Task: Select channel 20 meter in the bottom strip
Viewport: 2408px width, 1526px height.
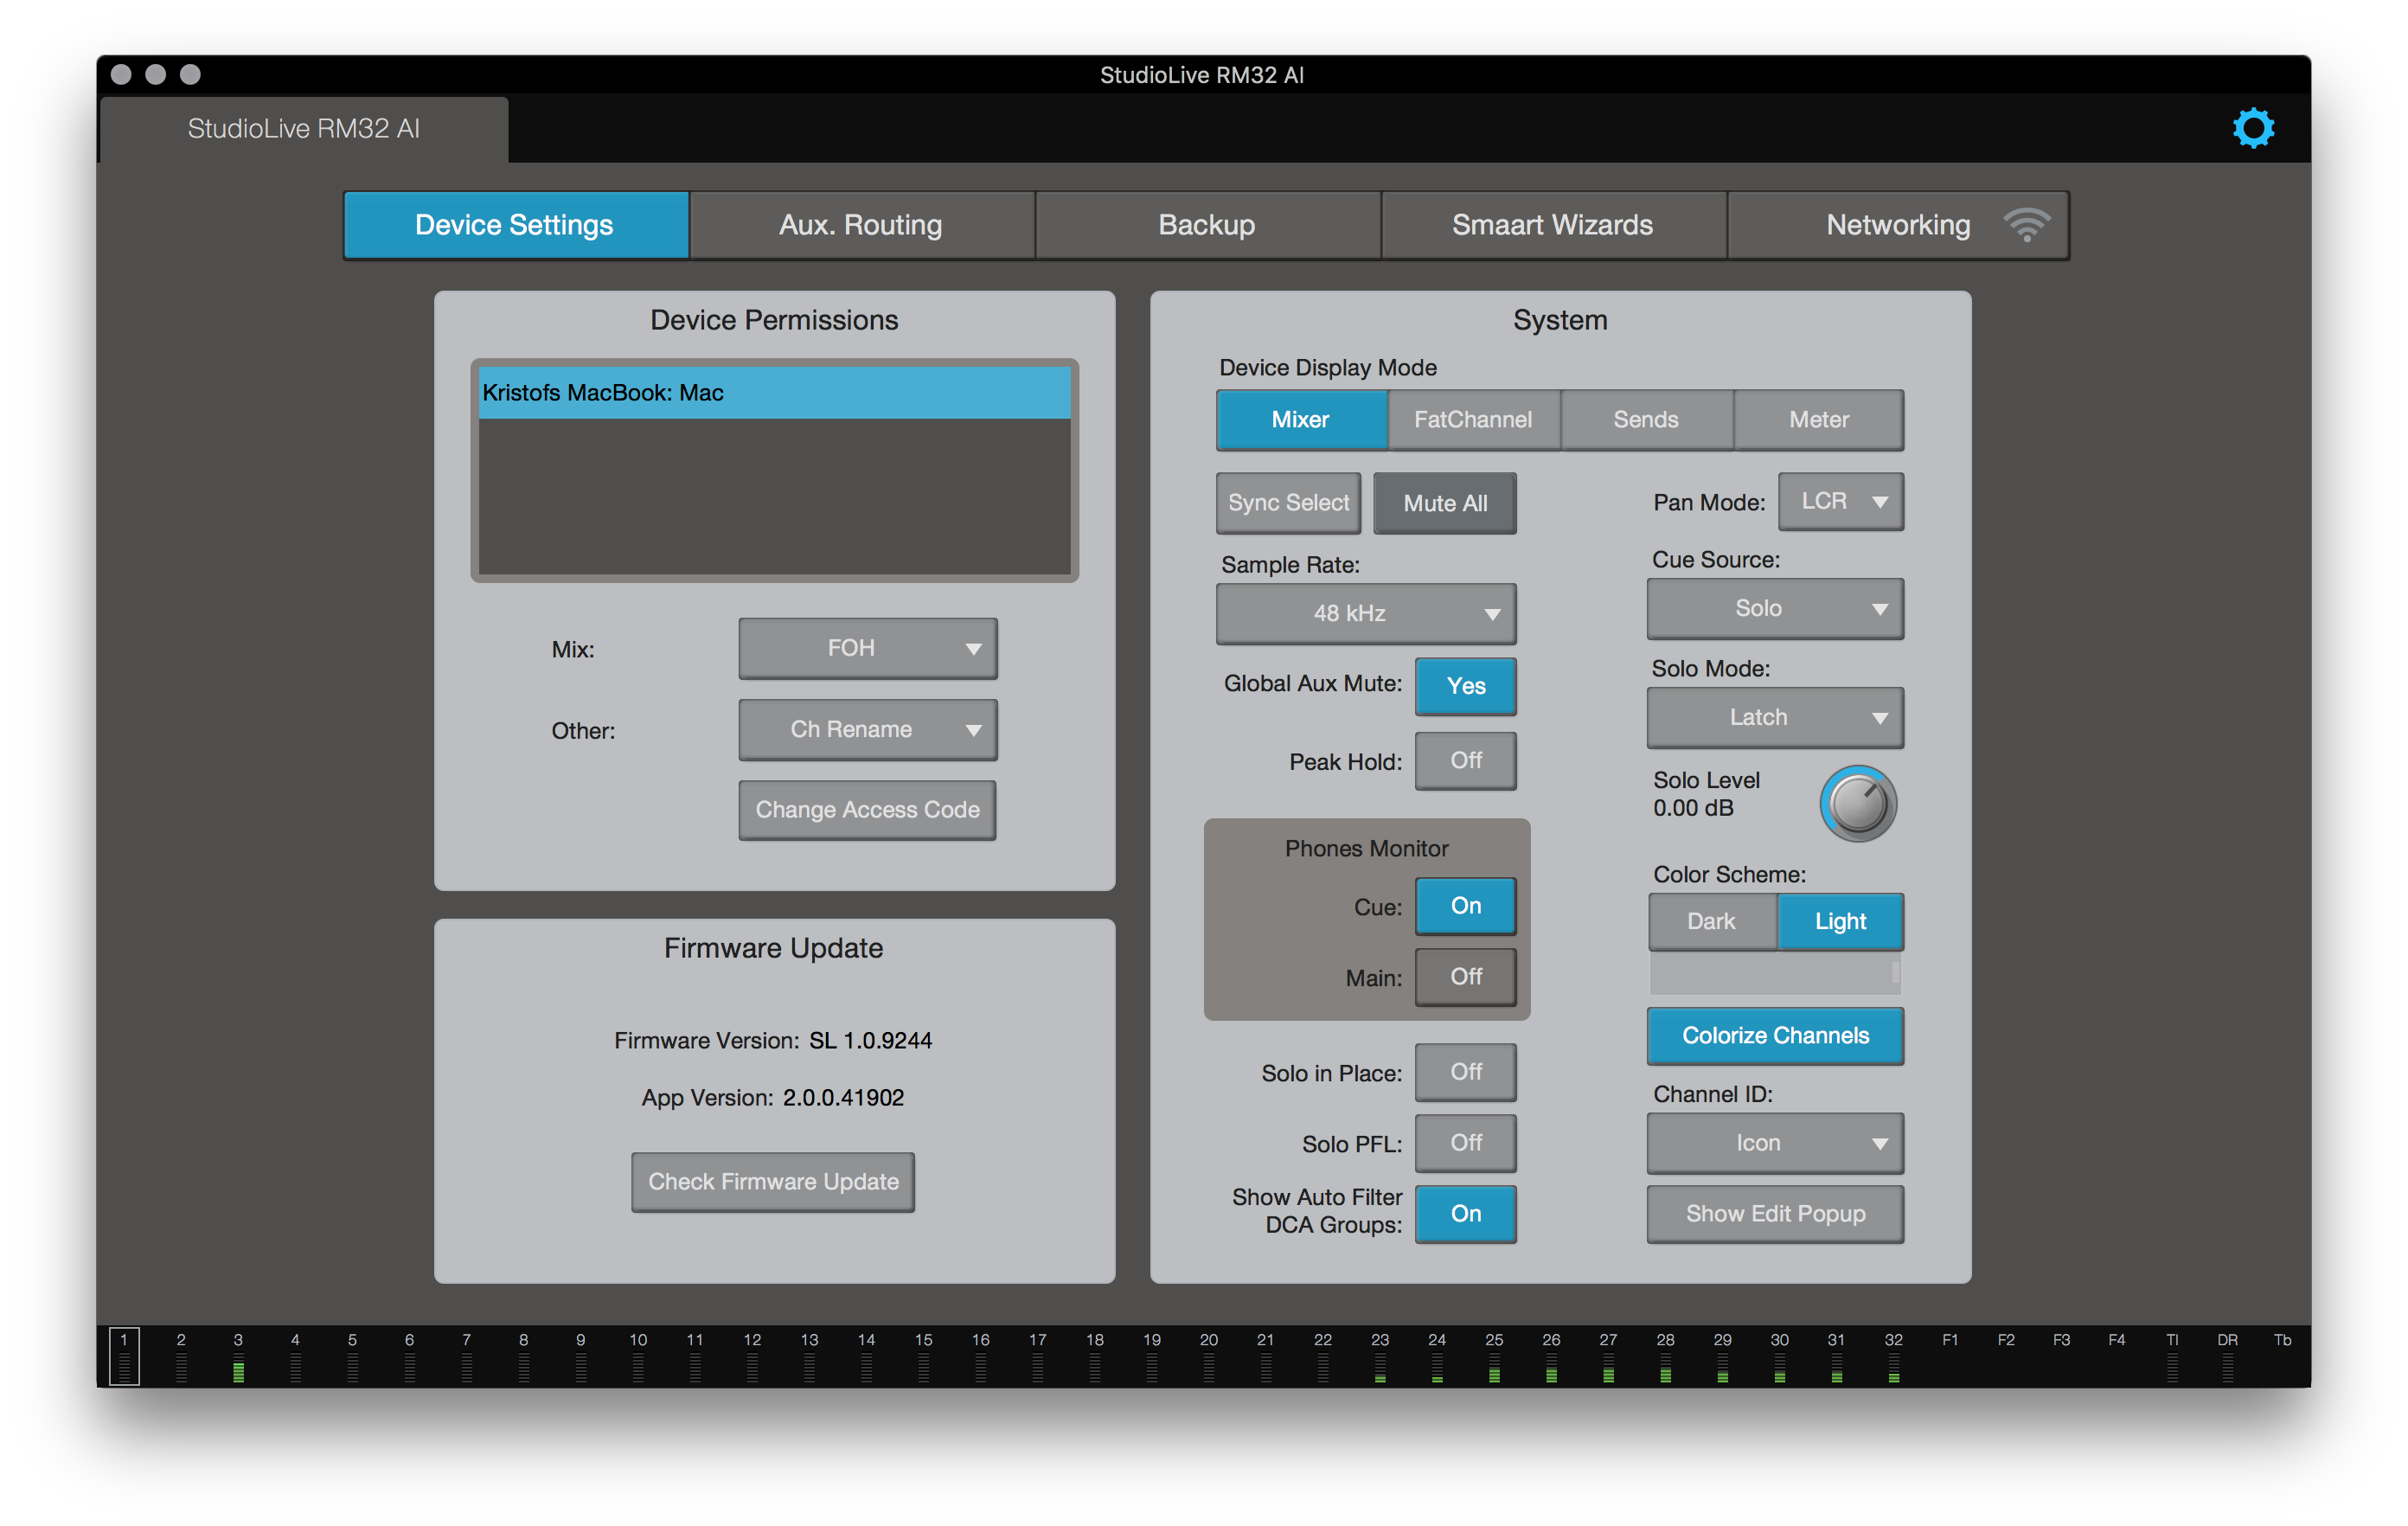Action: (x=1209, y=1356)
